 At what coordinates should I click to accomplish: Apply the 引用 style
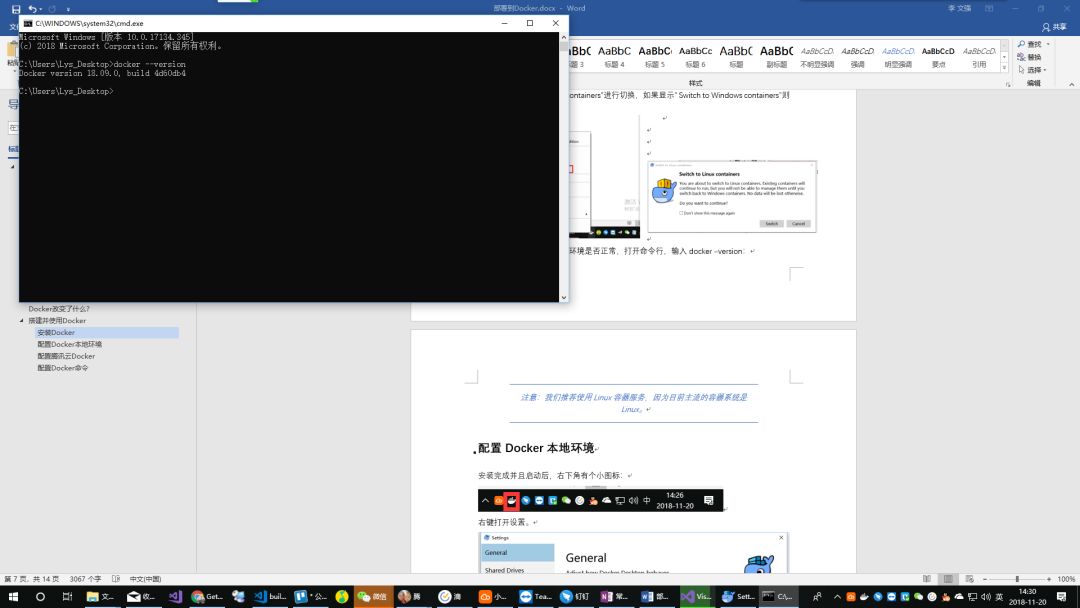click(979, 57)
